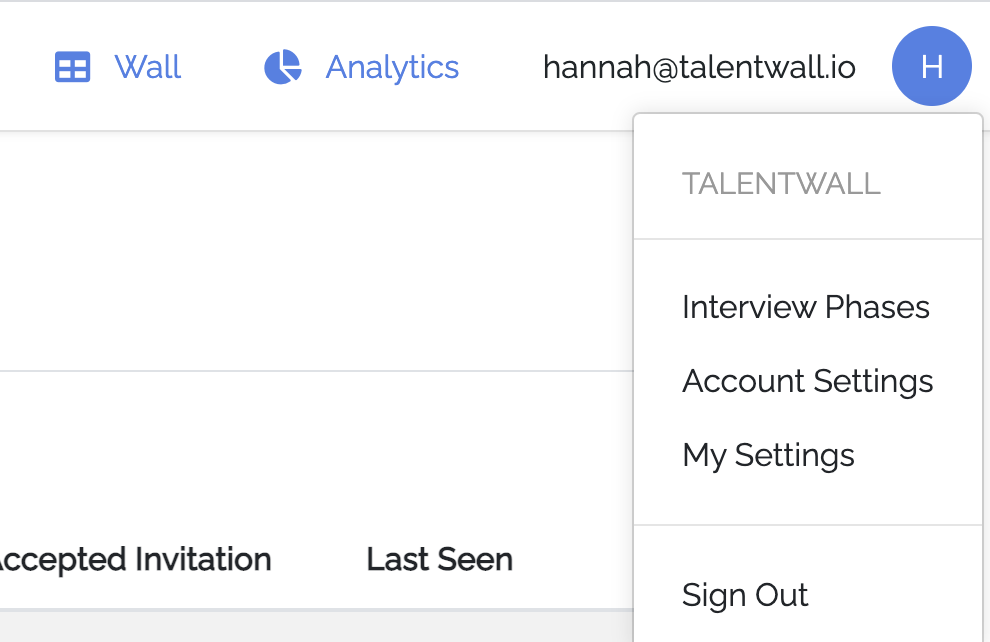
Task: Sign Out via the dropdown menu
Action: 745,595
